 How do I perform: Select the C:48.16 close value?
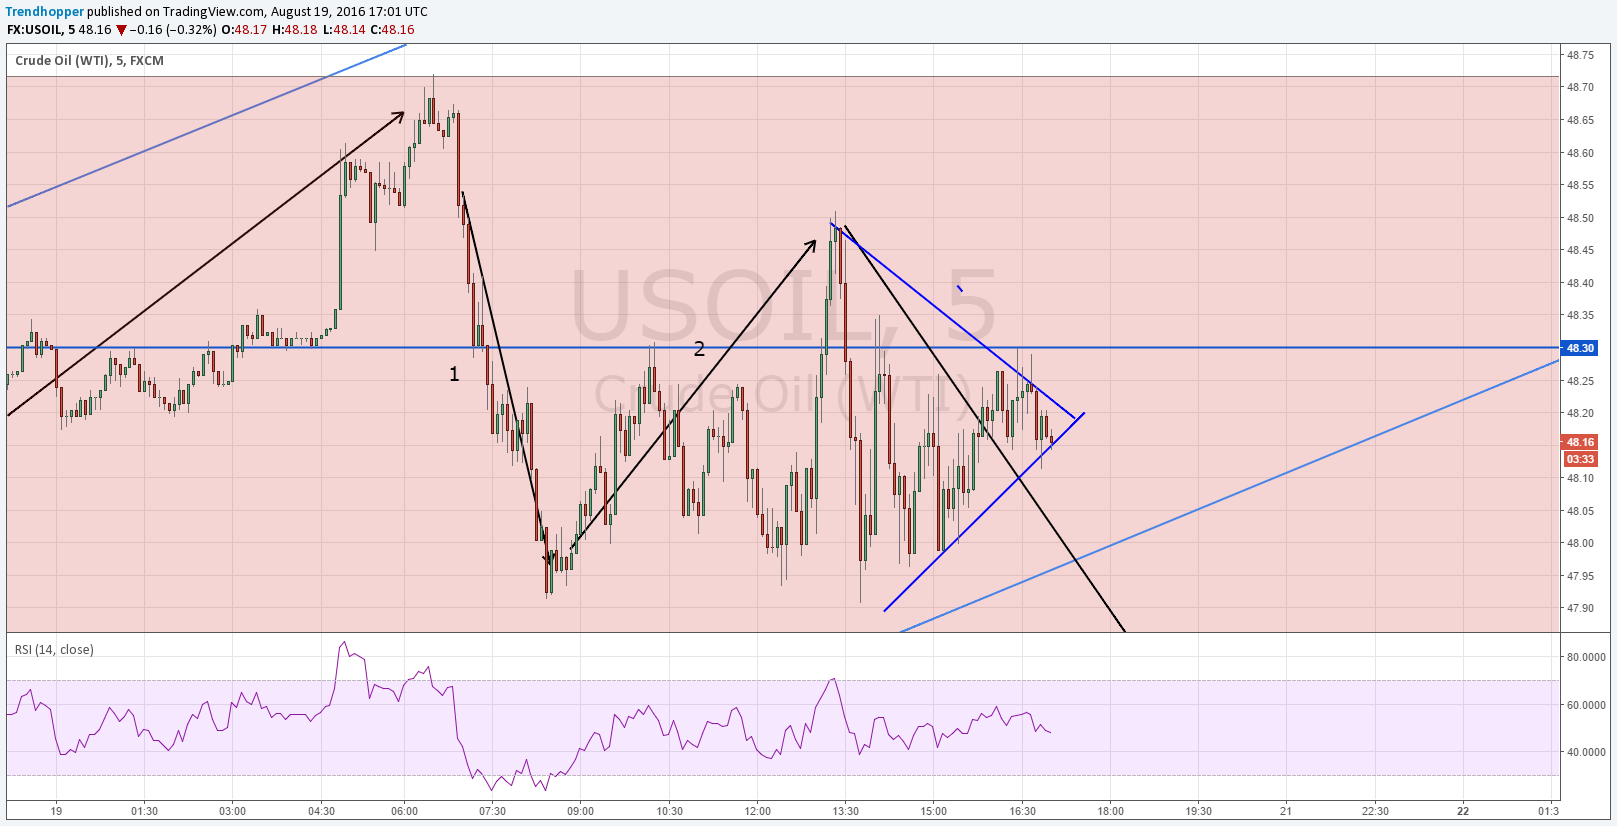tap(392, 30)
